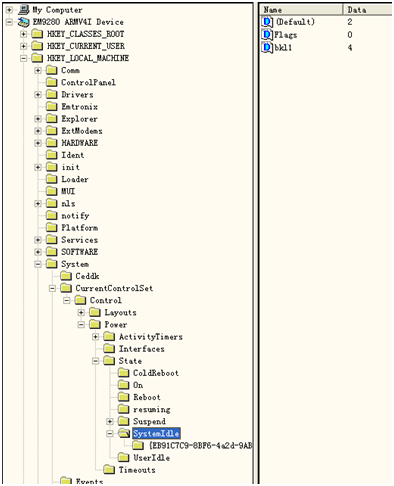394x486 pixels.
Task: Click the EM9280 ARMV4I Device icon
Action: [x=24, y=22]
